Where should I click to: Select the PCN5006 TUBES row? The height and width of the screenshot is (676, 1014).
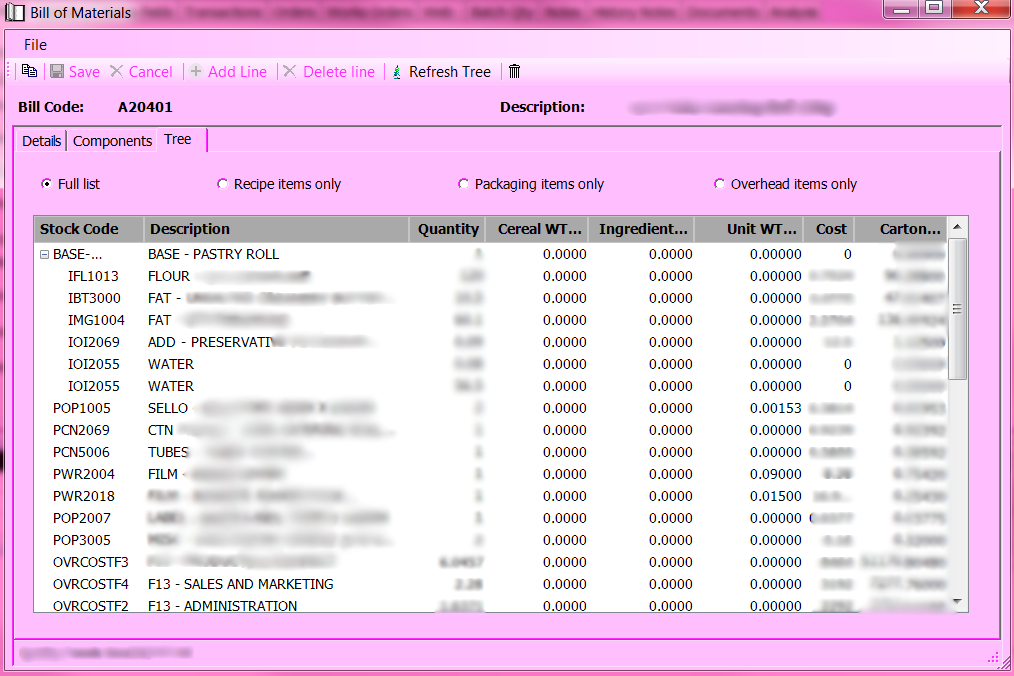(x=491, y=452)
